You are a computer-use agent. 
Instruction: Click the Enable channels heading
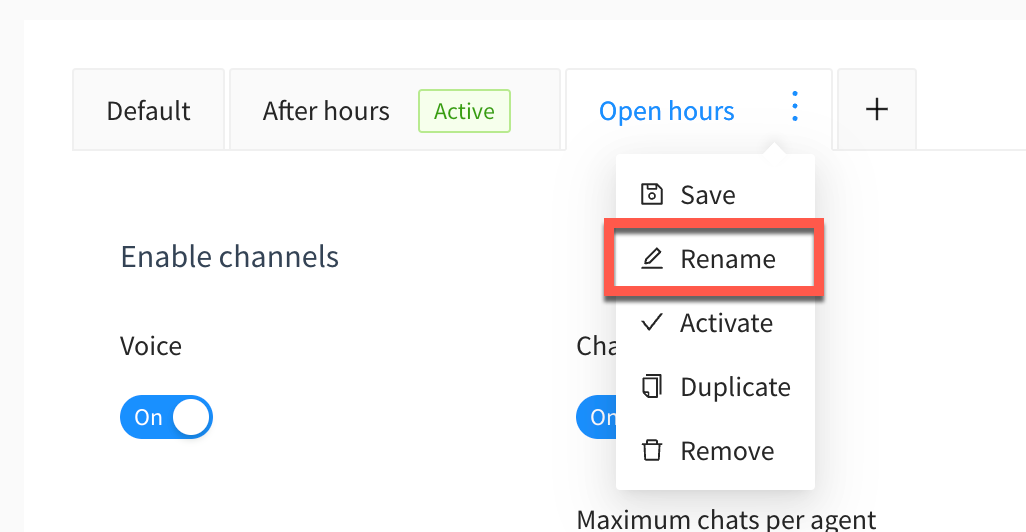[x=230, y=256]
